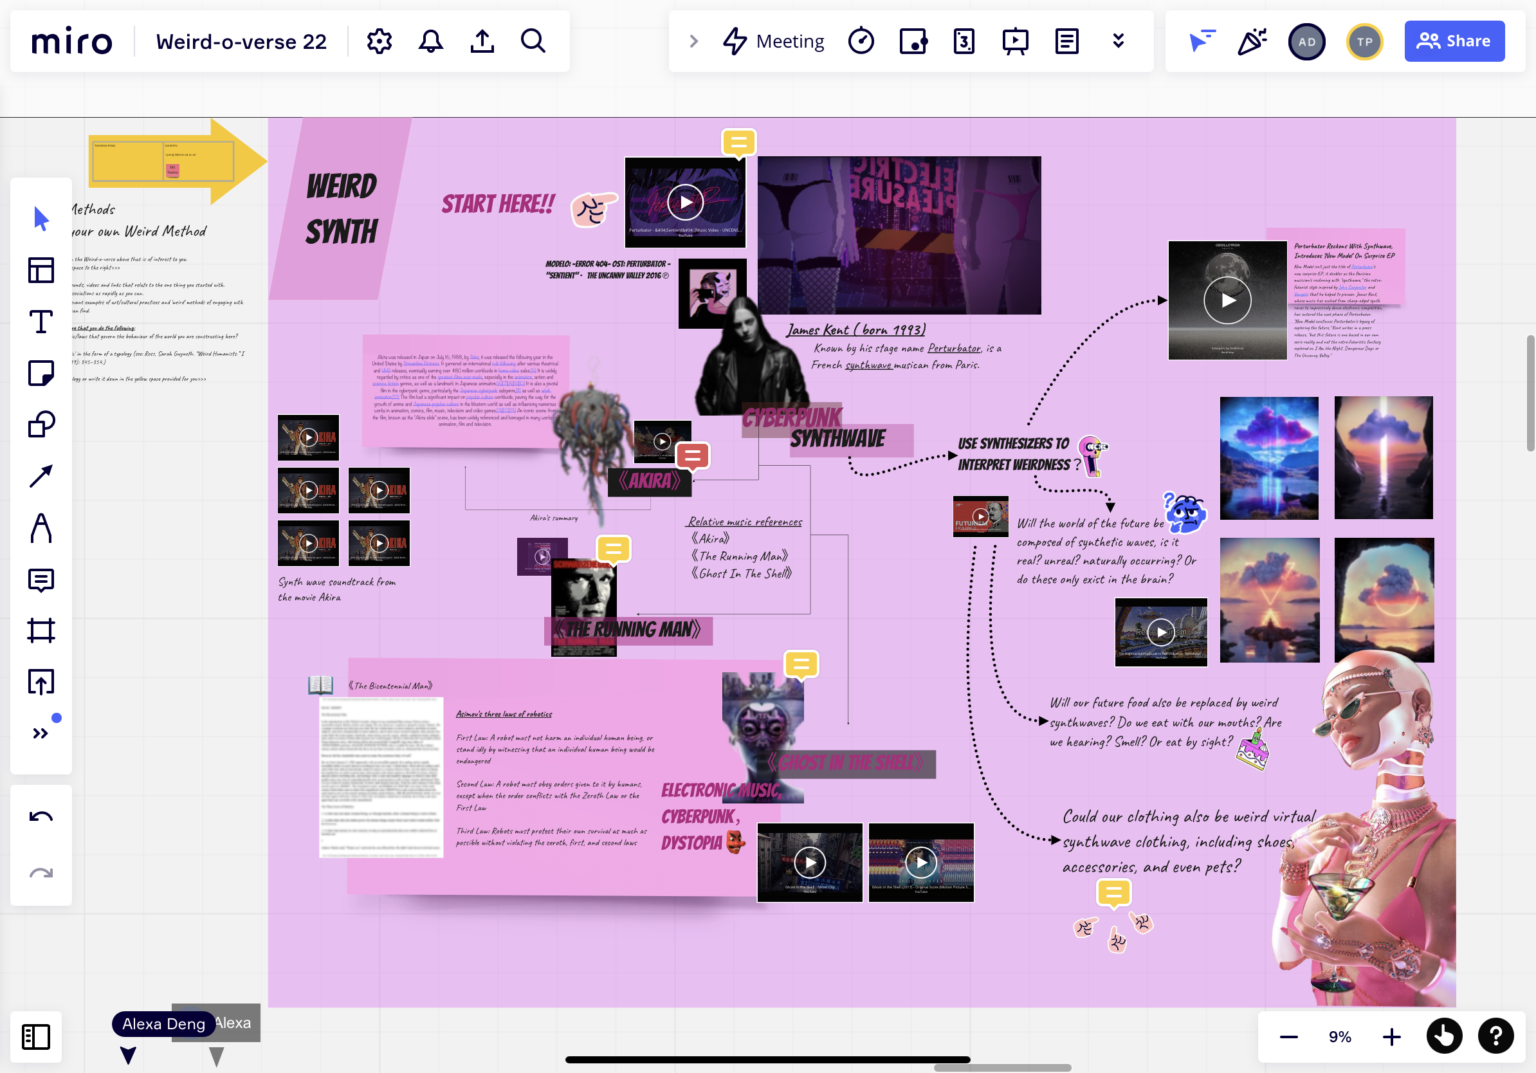This screenshot has height=1073, width=1536.
Task: Select the Pen tool
Action: (41, 529)
